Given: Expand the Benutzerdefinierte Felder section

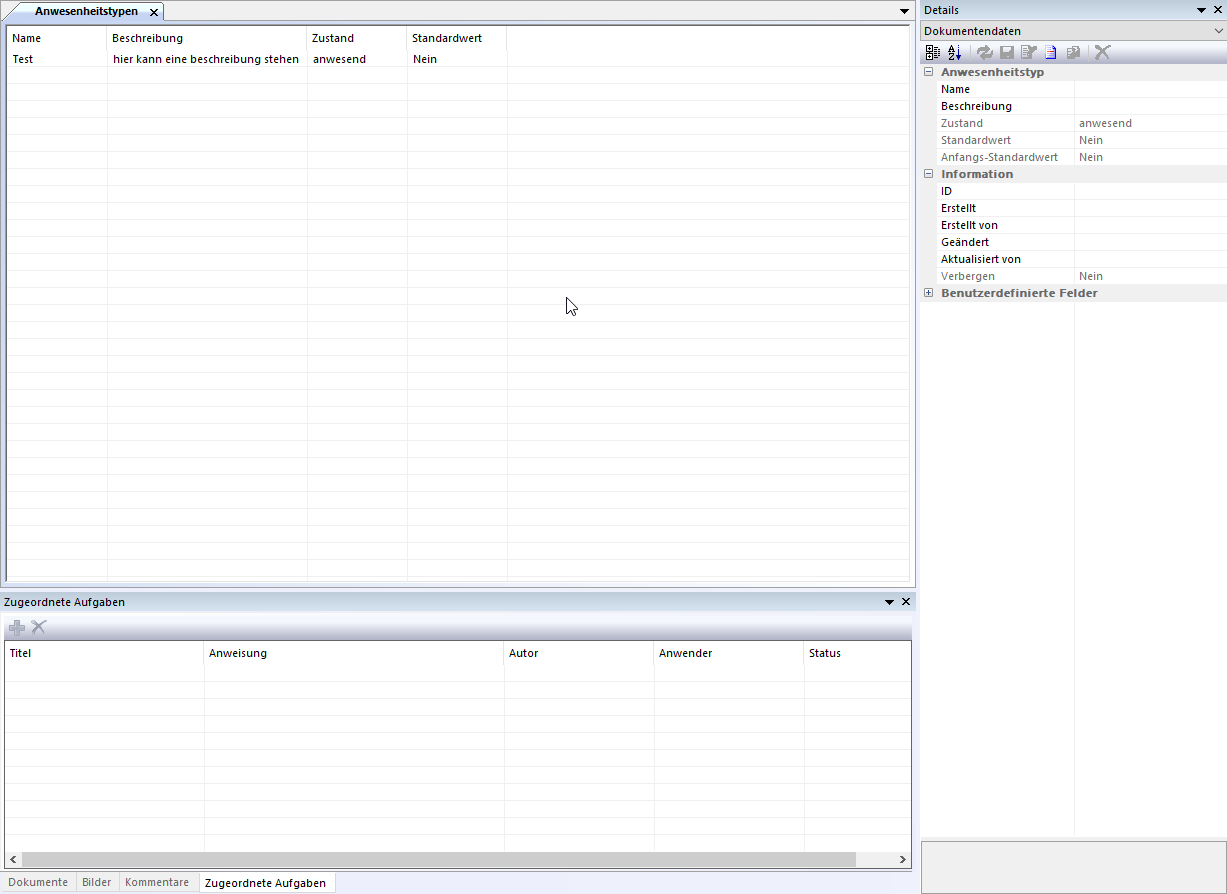Looking at the screenshot, I should pos(928,292).
